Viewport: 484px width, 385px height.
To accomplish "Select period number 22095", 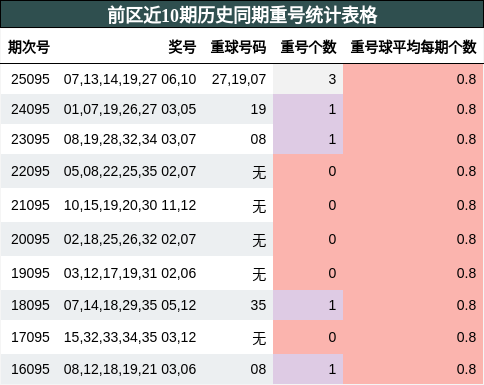I will point(30,171).
